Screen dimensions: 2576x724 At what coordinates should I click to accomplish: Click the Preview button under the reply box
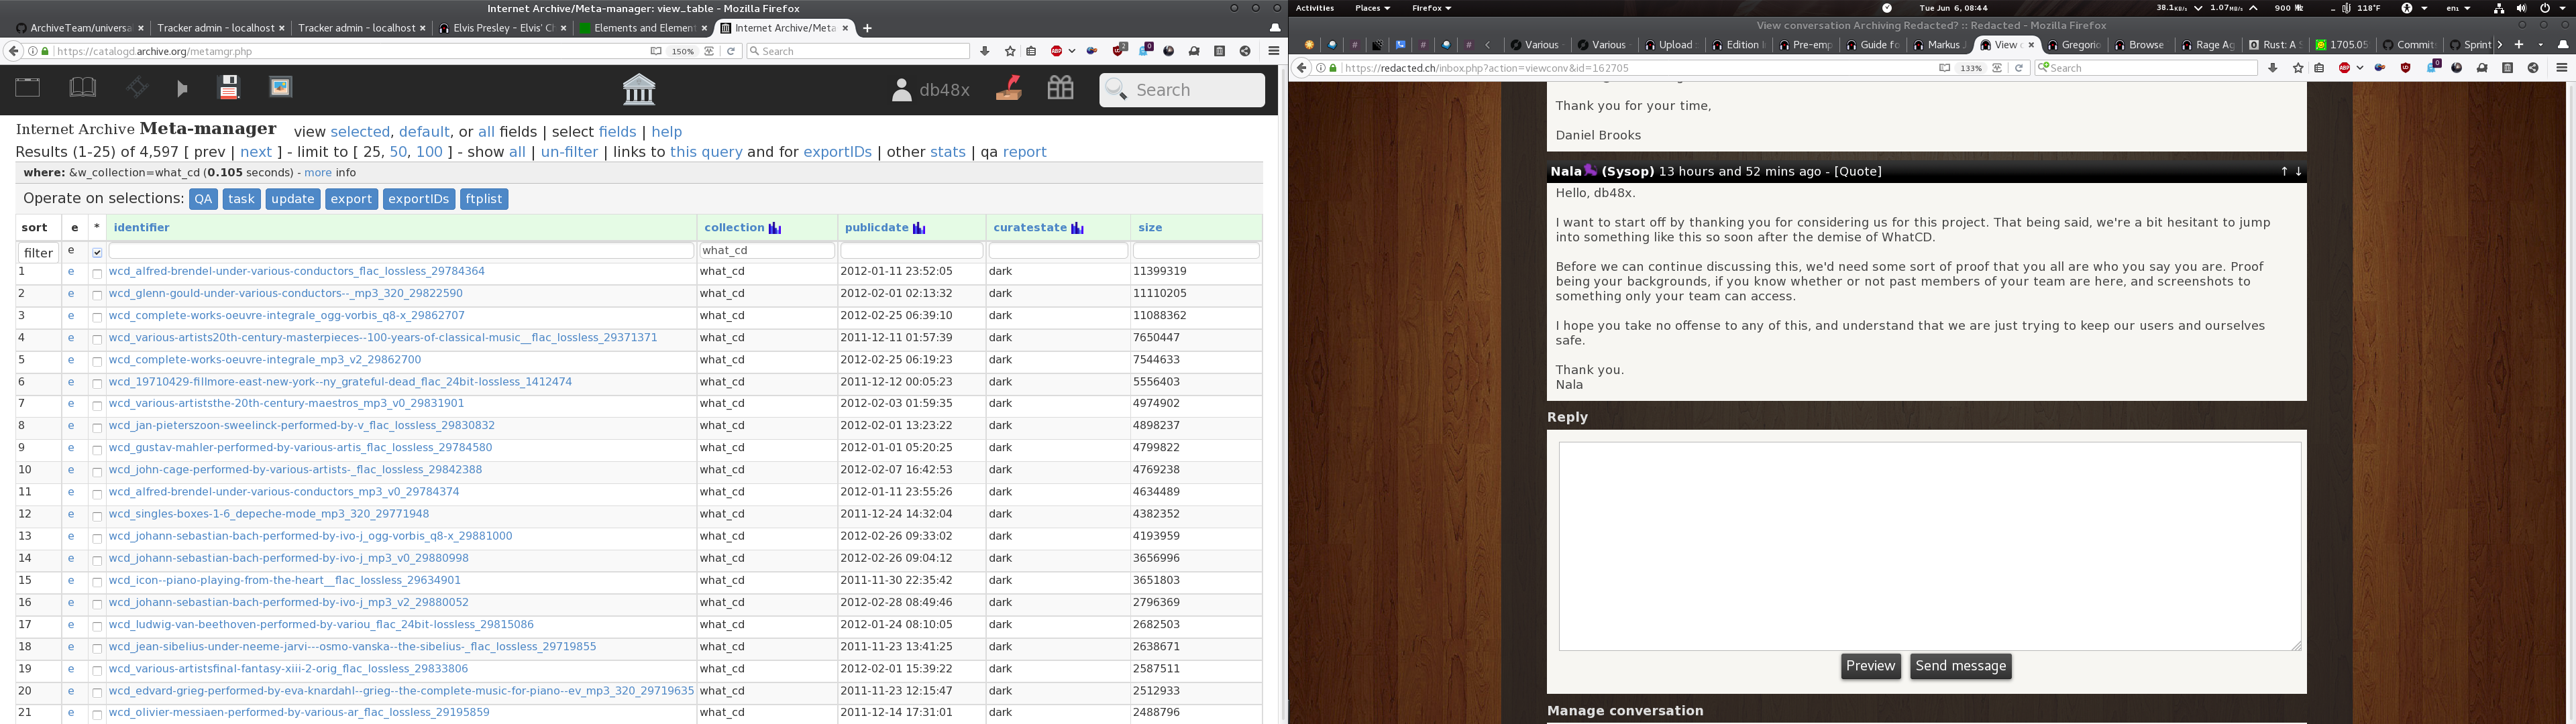1870,666
